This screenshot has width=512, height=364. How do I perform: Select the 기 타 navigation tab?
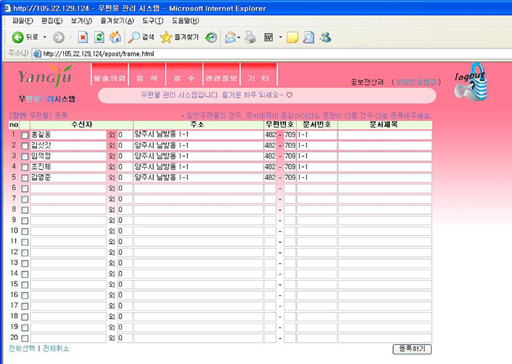tap(258, 75)
